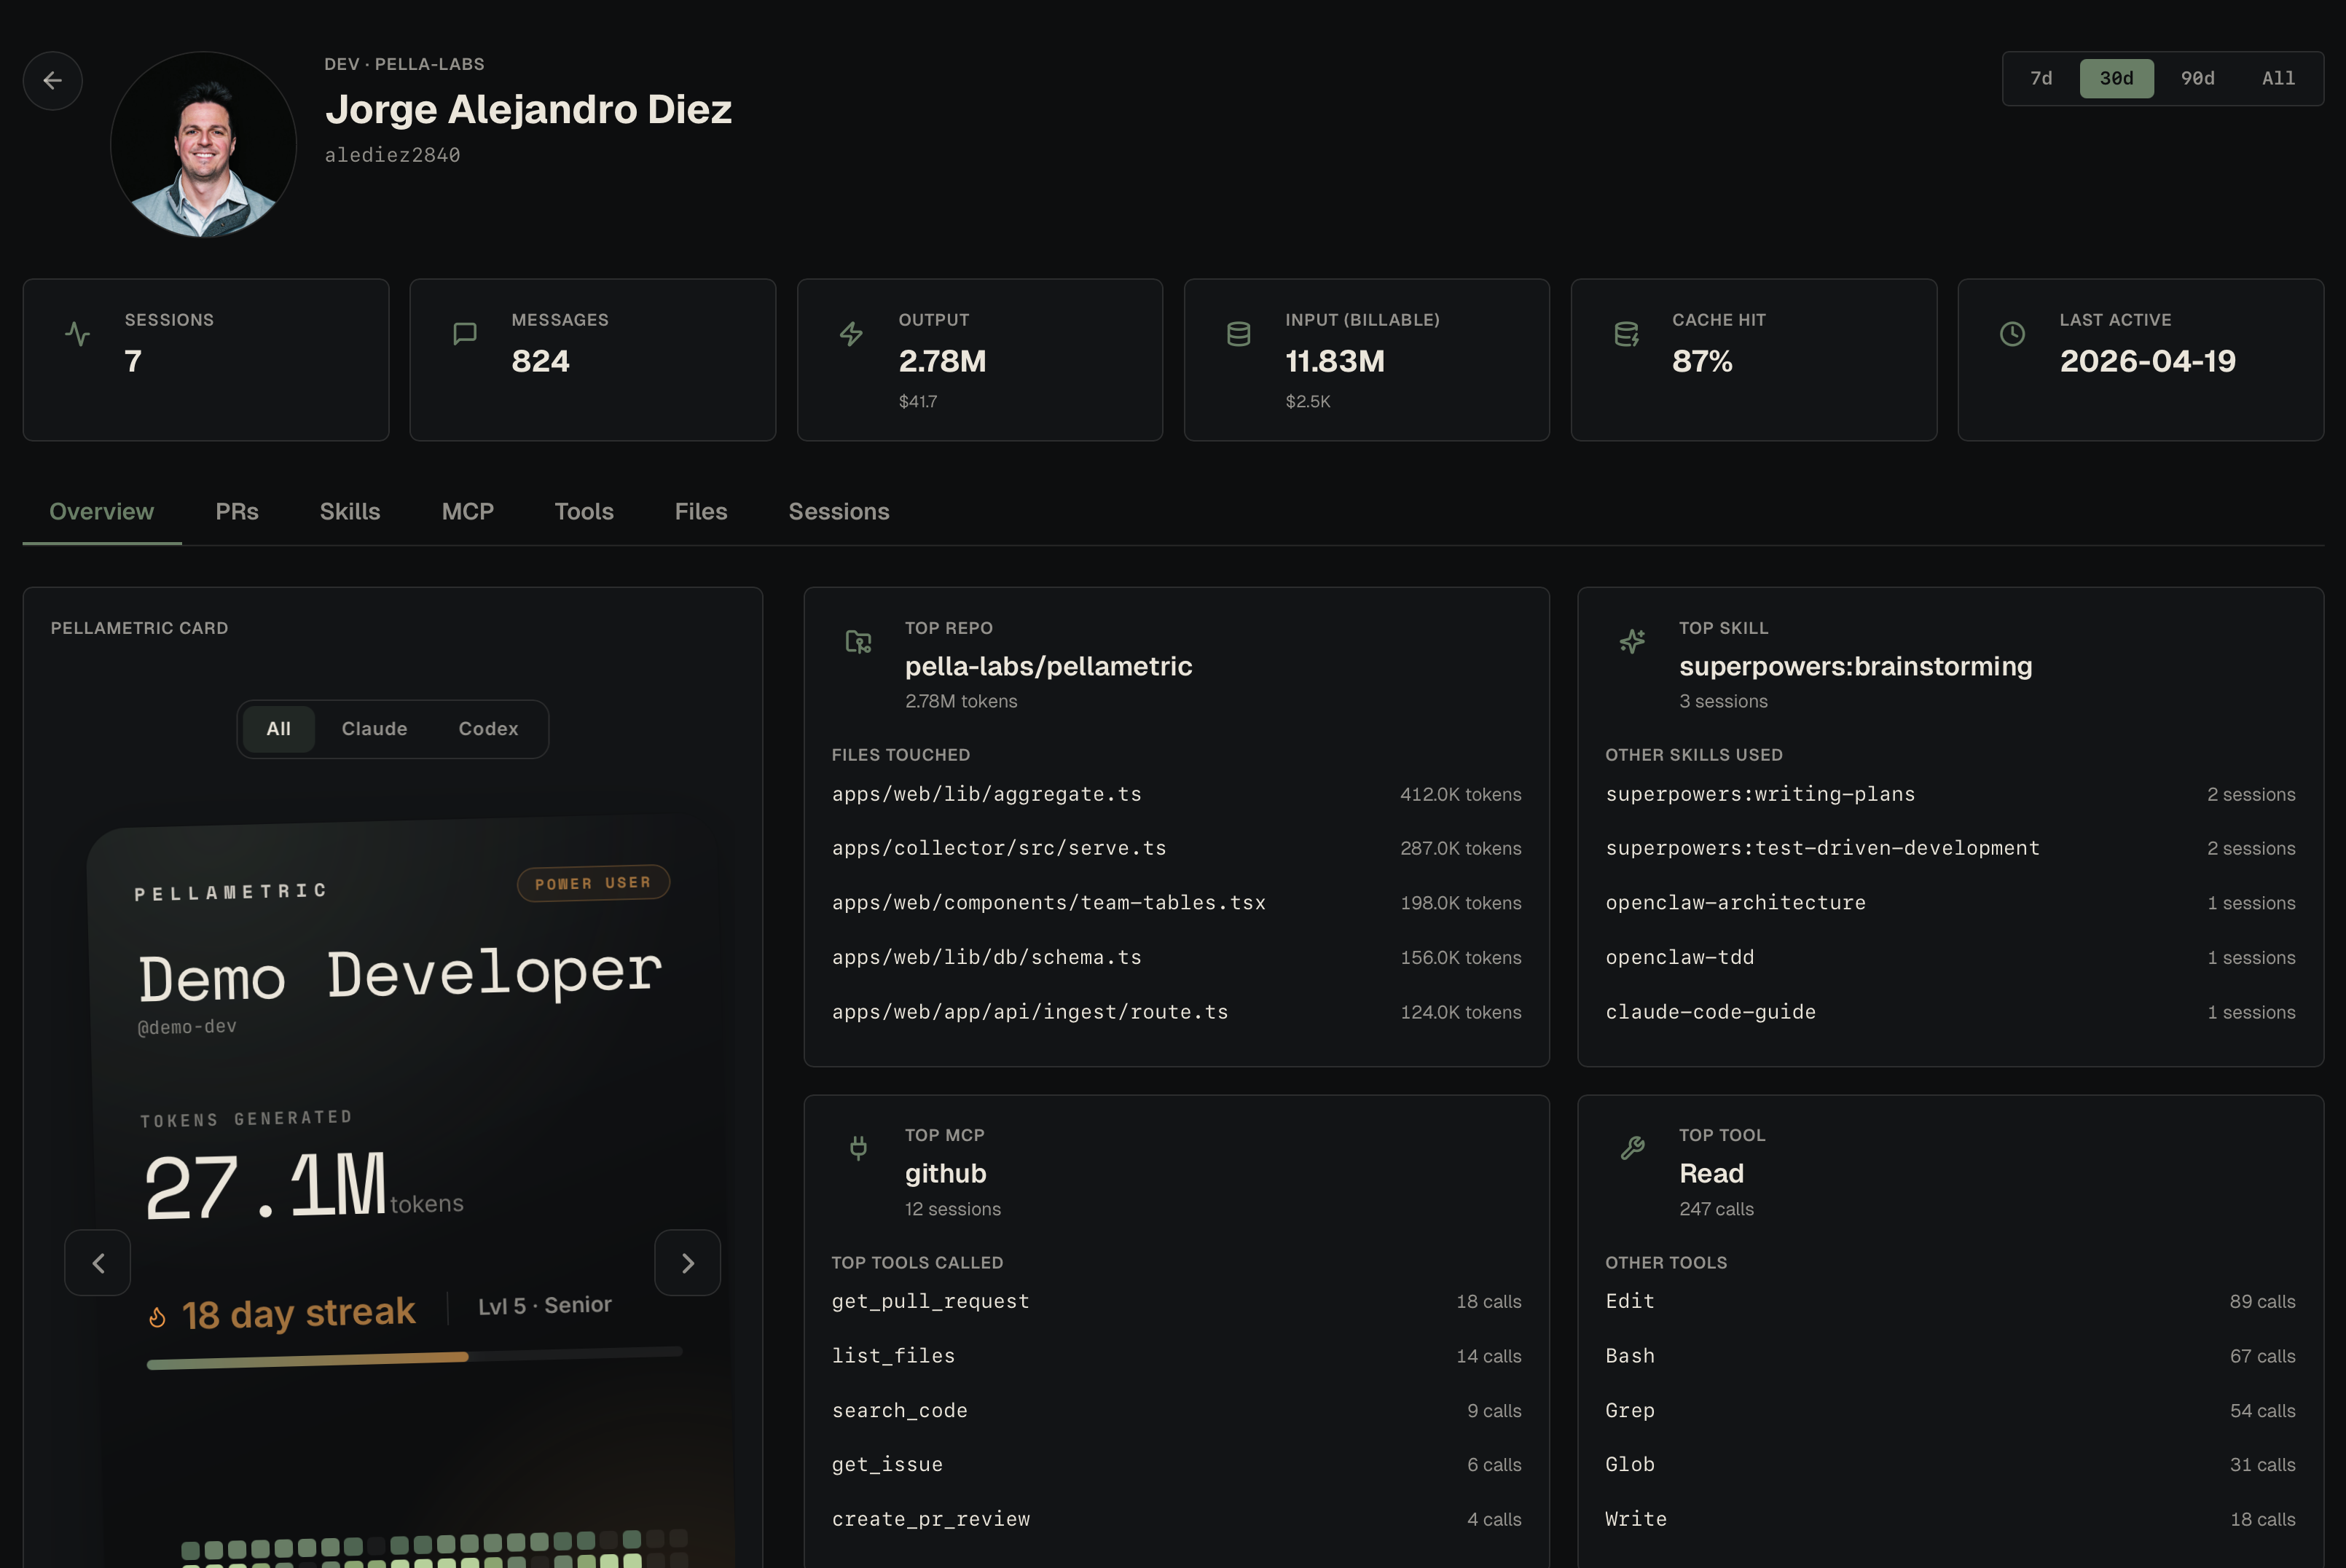Viewport: 2346px width, 1568px height.
Task: Click the Top MCP plug icon
Action: (x=858, y=1148)
